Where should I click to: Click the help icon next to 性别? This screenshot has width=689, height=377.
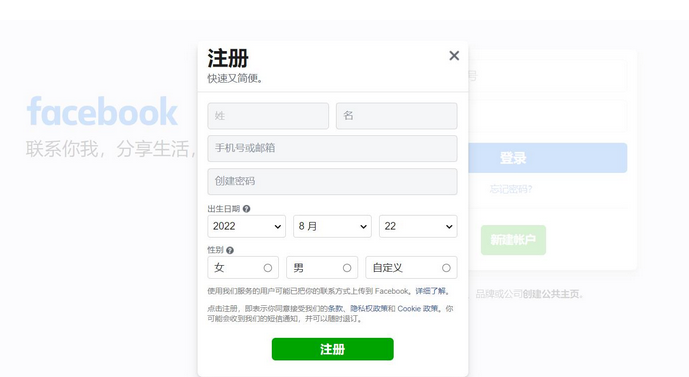click(230, 250)
